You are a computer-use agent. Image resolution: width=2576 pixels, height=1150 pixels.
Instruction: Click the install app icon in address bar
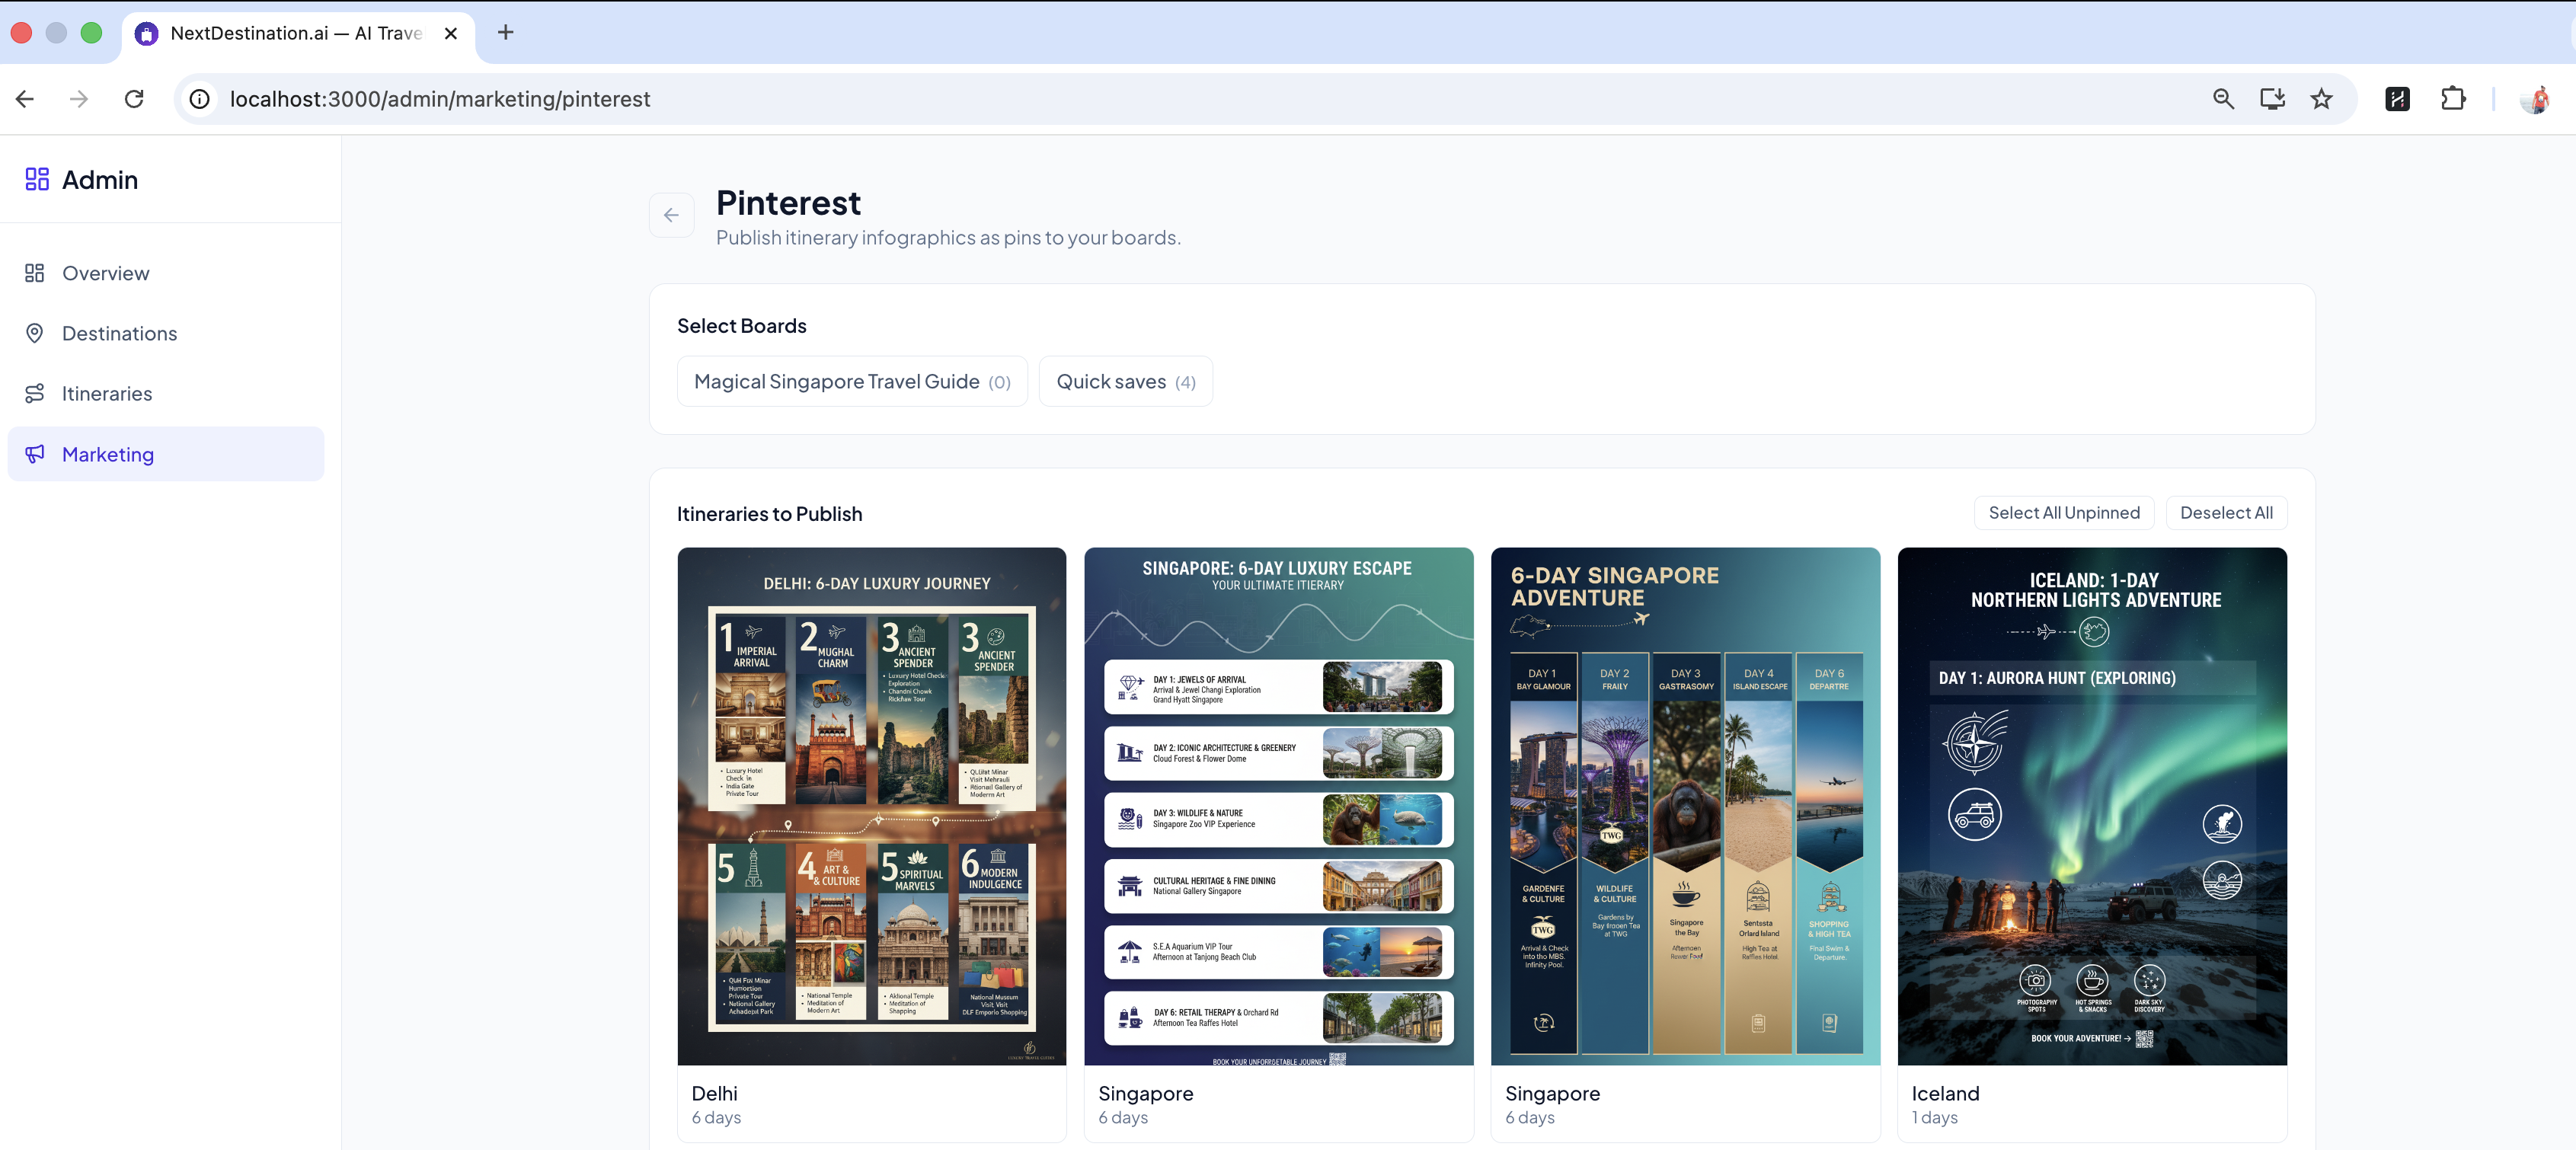coord(2272,99)
